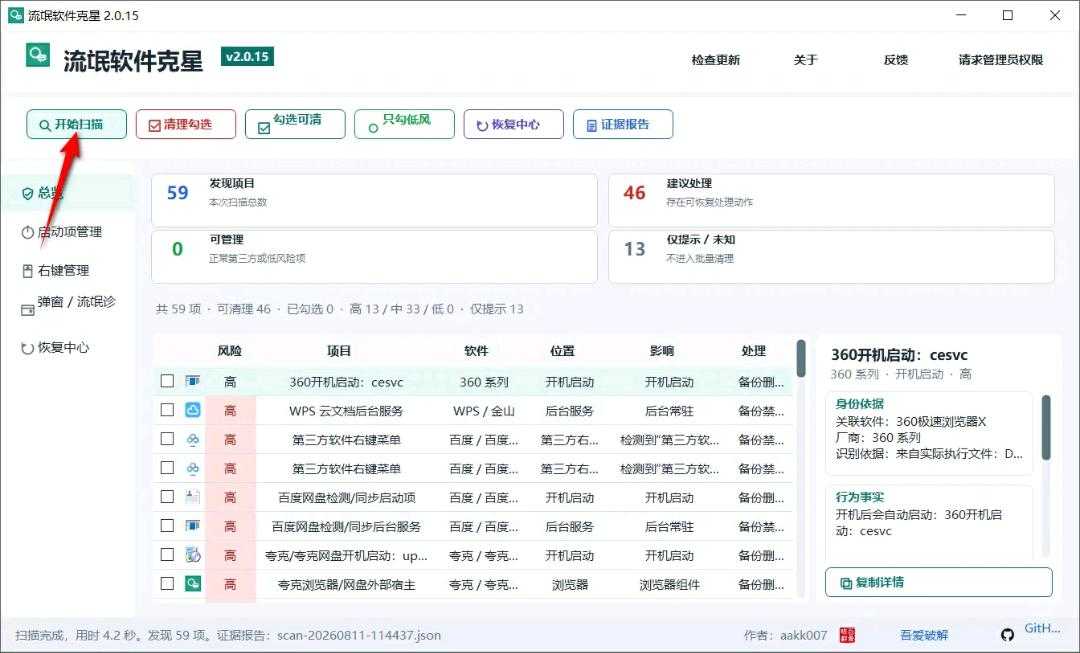Click 复制详情 to copy details

pos(939,583)
